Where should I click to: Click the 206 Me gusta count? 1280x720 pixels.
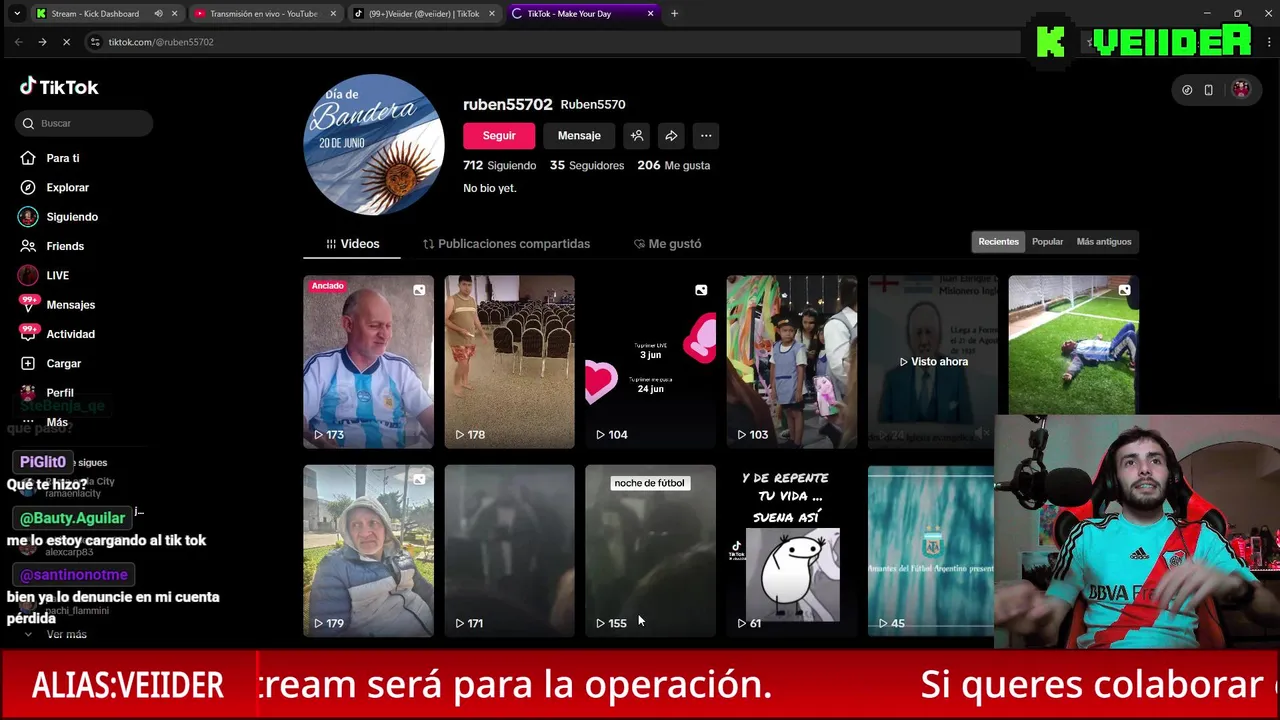click(674, 165)
